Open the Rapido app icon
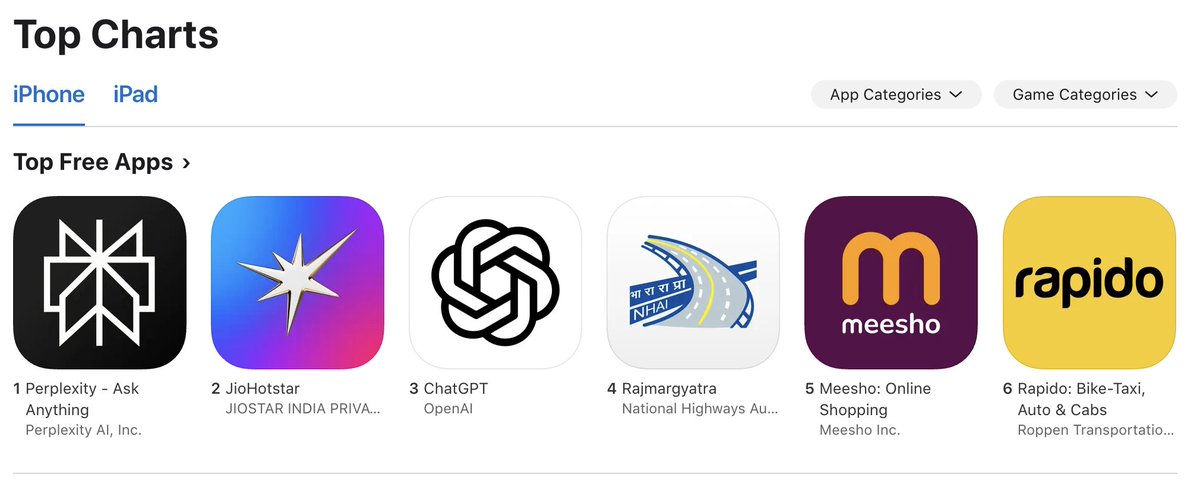Screen dimensions: 1200x487 click(x=1089, y=283)
